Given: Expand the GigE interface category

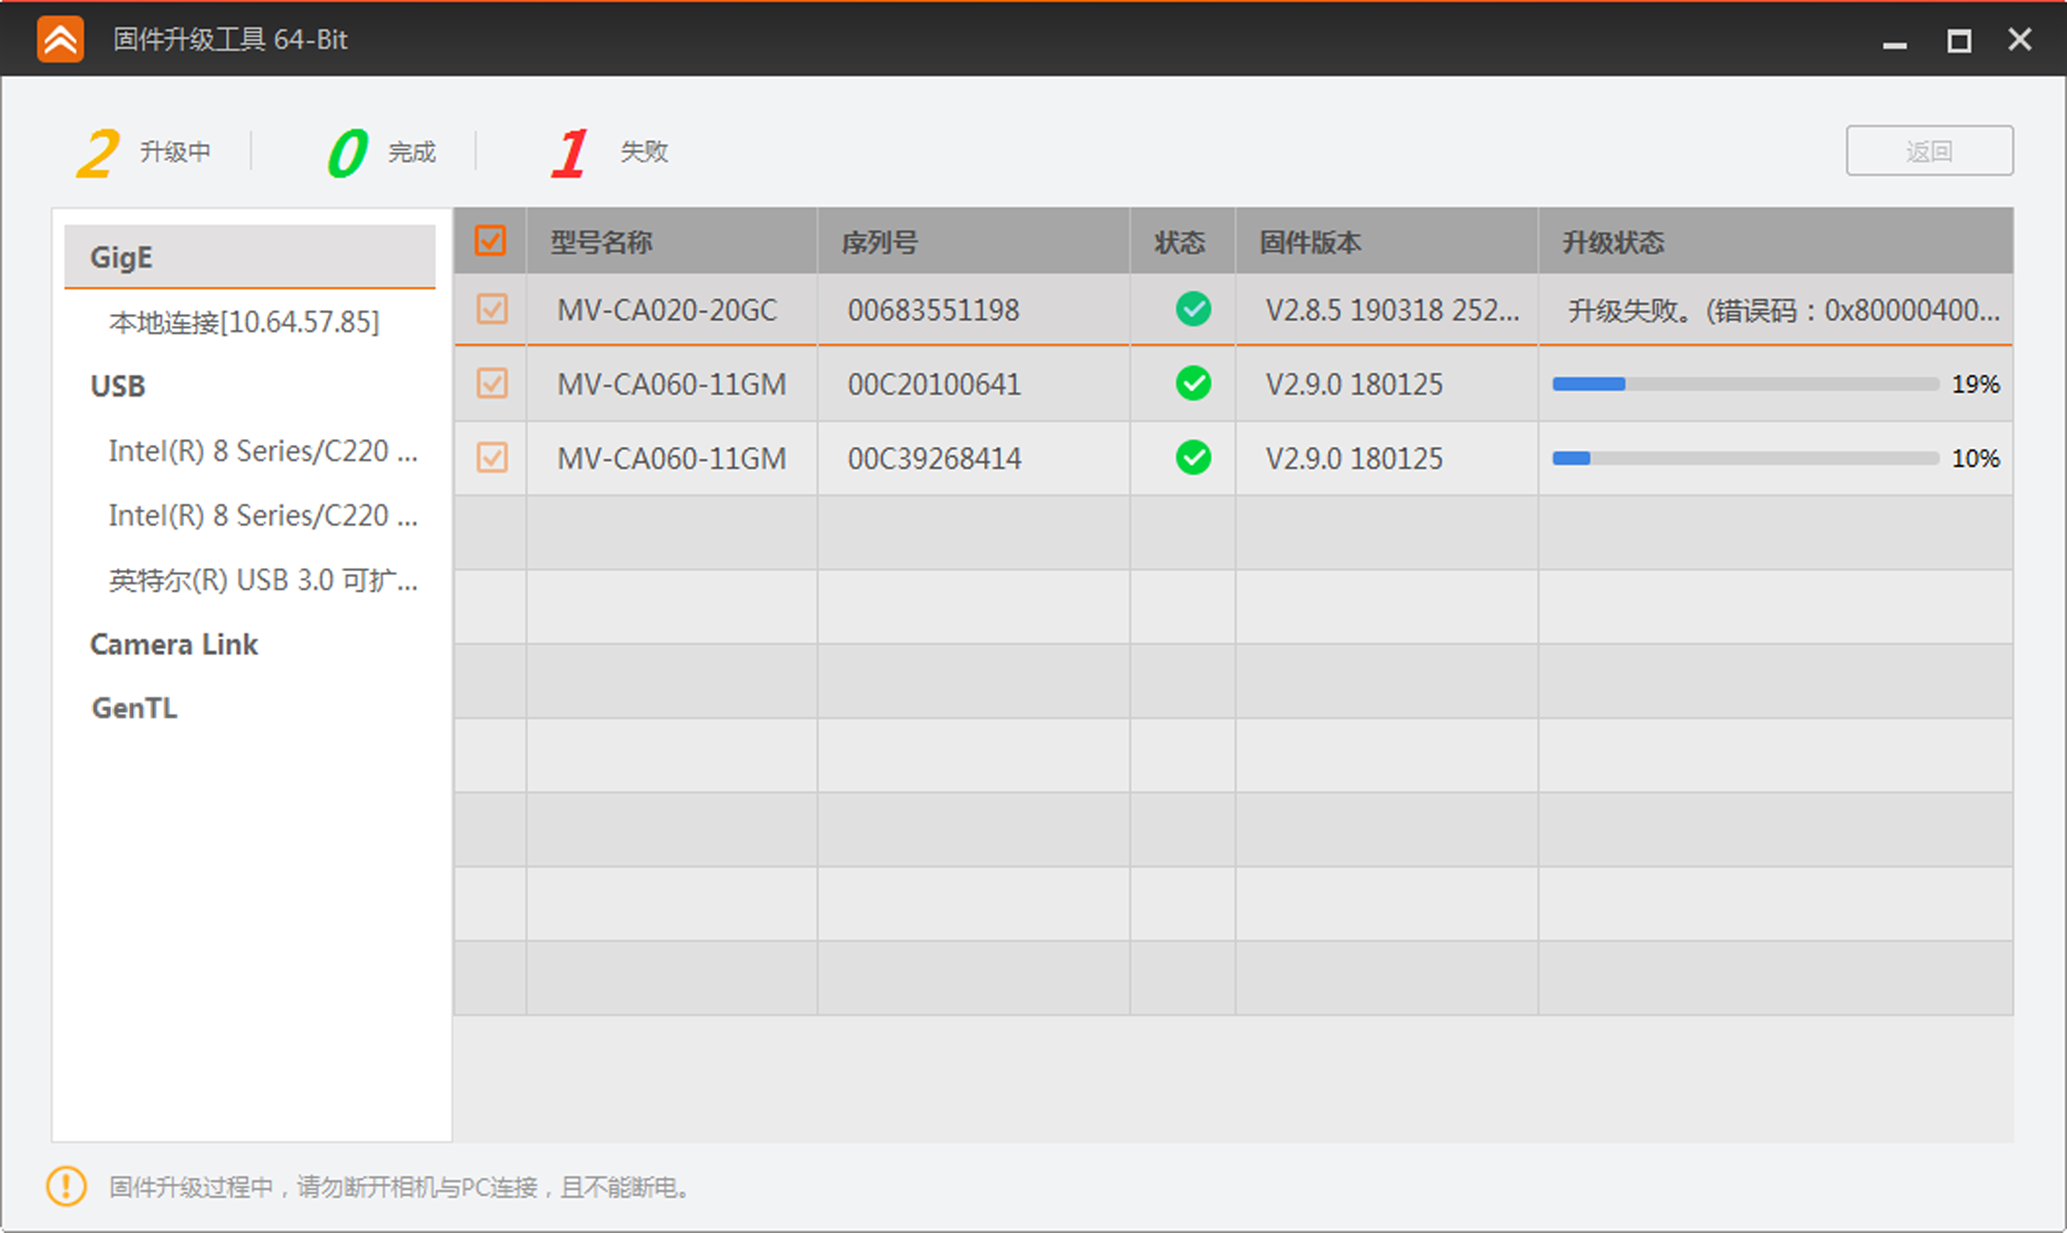Looking at the screenshot, I should click(x=121, y=257).
